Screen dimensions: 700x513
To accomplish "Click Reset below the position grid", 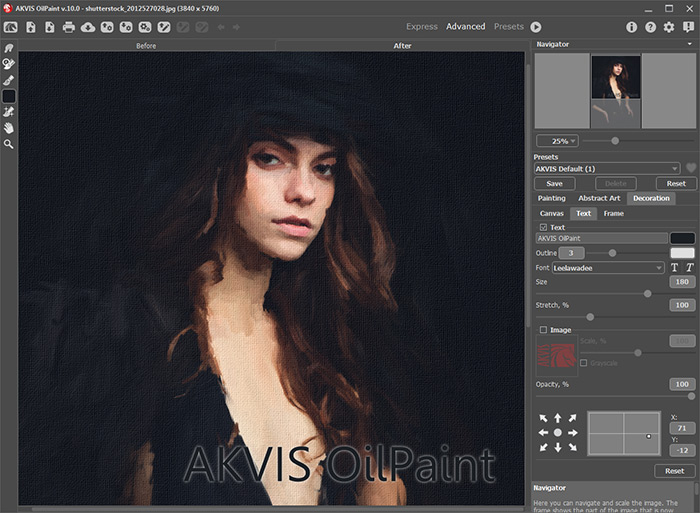I will [674, 471].
